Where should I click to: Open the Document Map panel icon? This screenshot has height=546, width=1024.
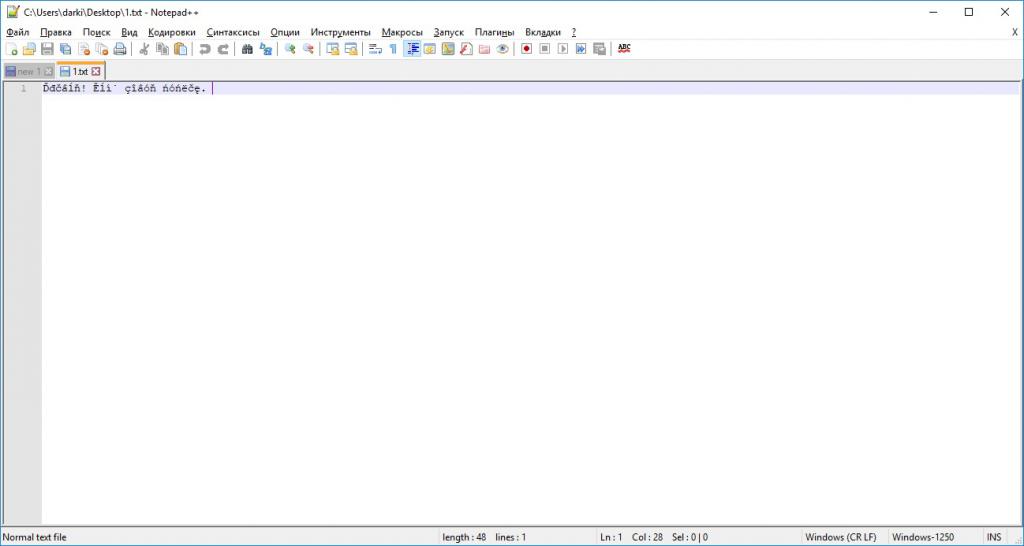click(x=448, y=49)
